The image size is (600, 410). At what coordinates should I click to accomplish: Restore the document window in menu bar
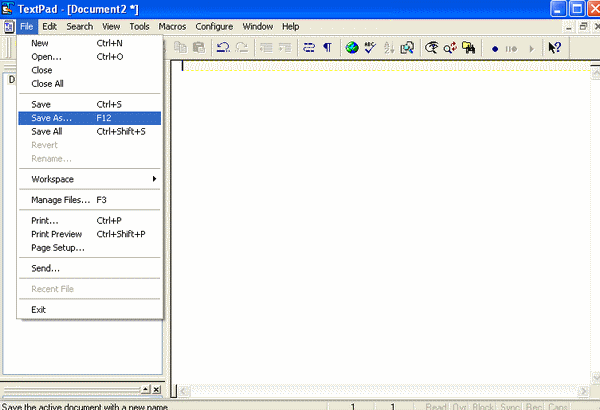pos(583,27)
